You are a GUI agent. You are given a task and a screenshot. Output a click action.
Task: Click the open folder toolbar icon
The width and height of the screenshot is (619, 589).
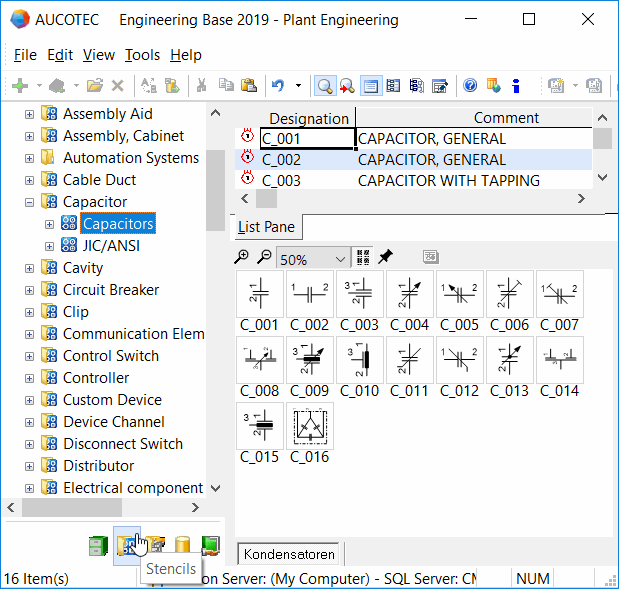(x=95, y=86)
